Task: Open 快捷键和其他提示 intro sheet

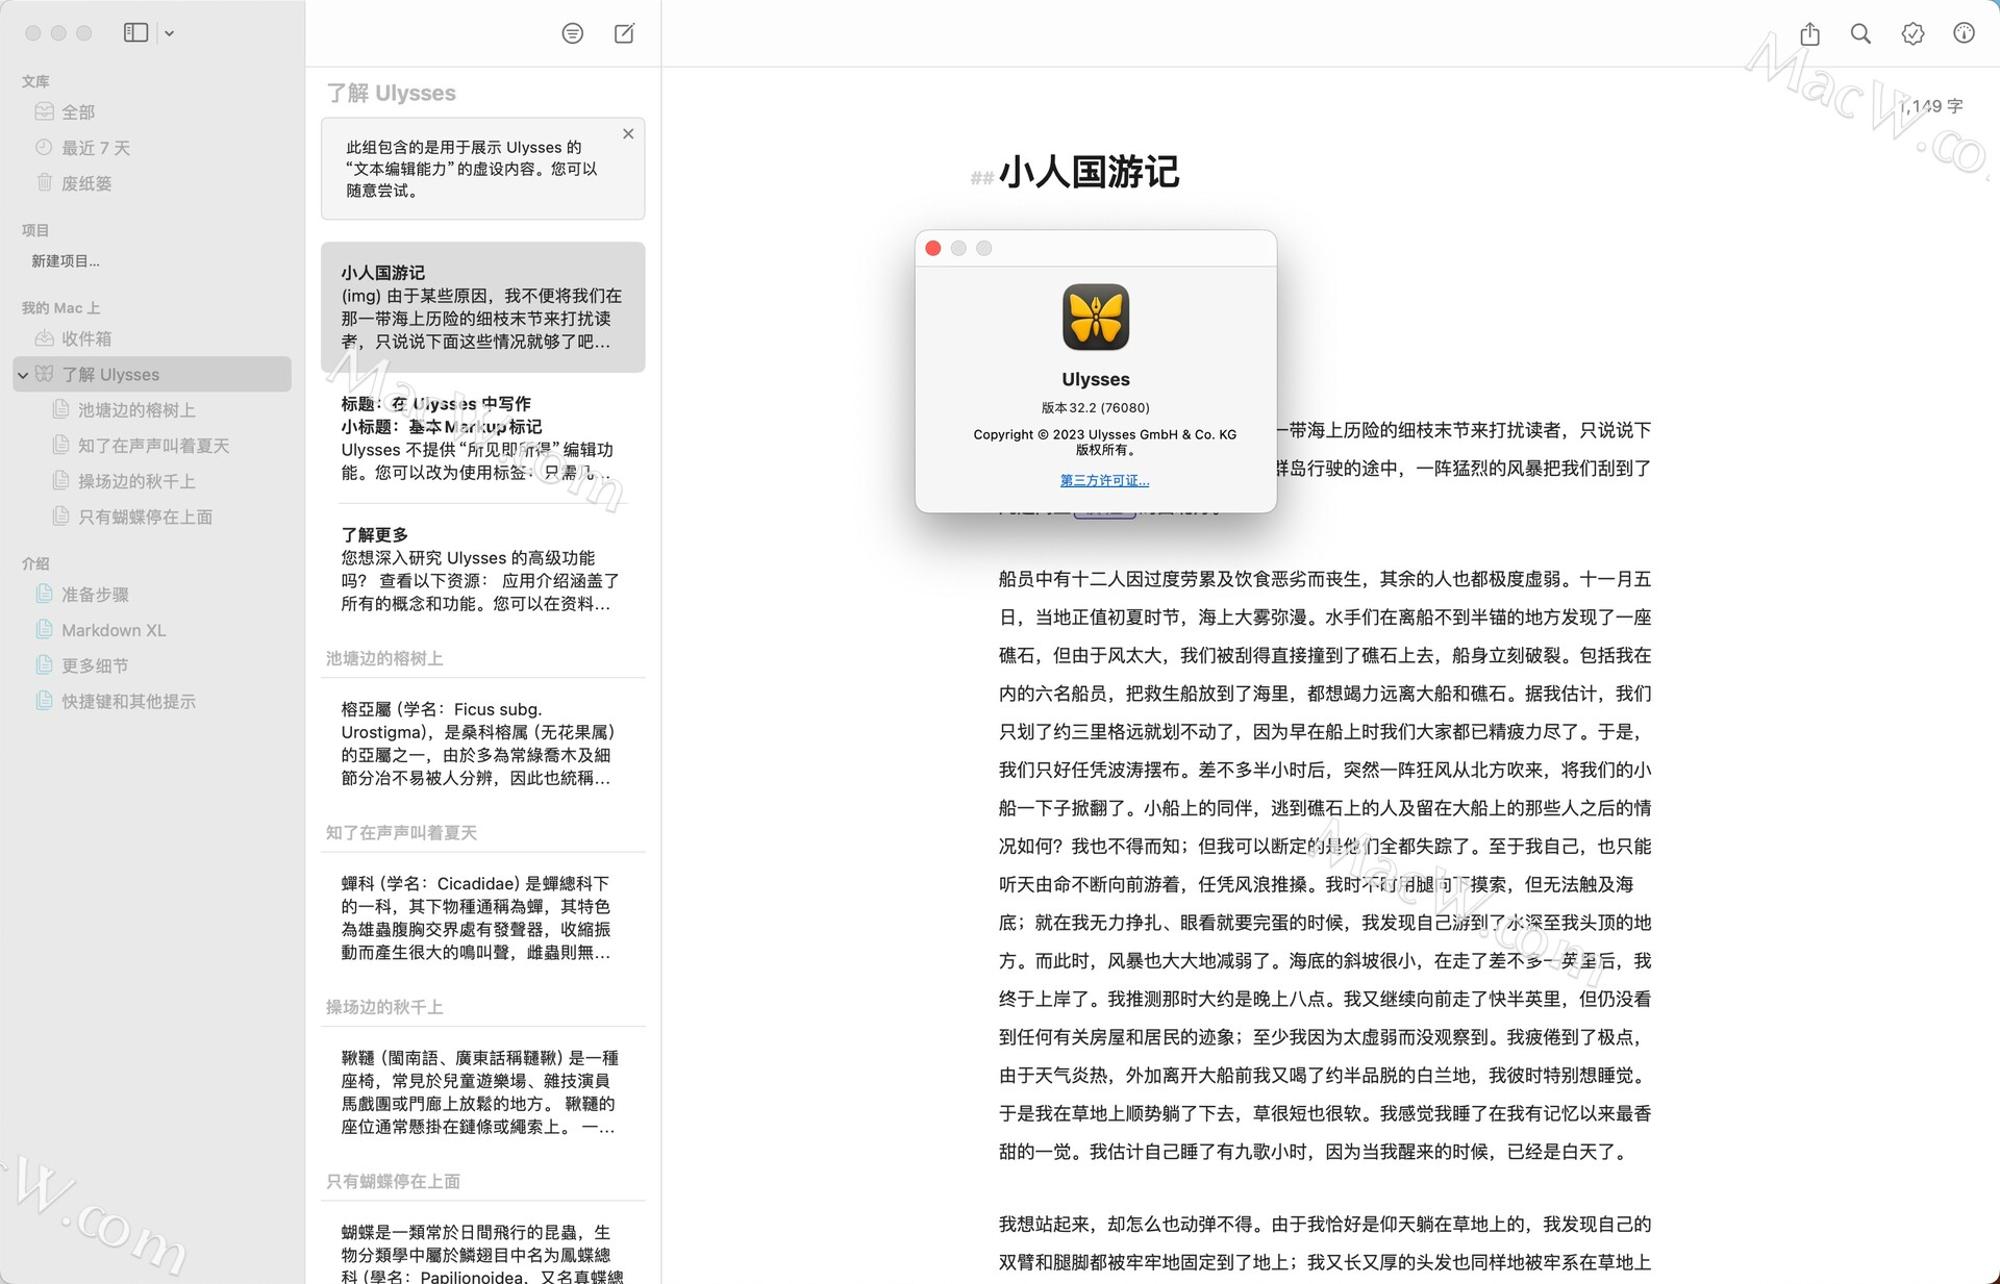Action: (152, 701)
